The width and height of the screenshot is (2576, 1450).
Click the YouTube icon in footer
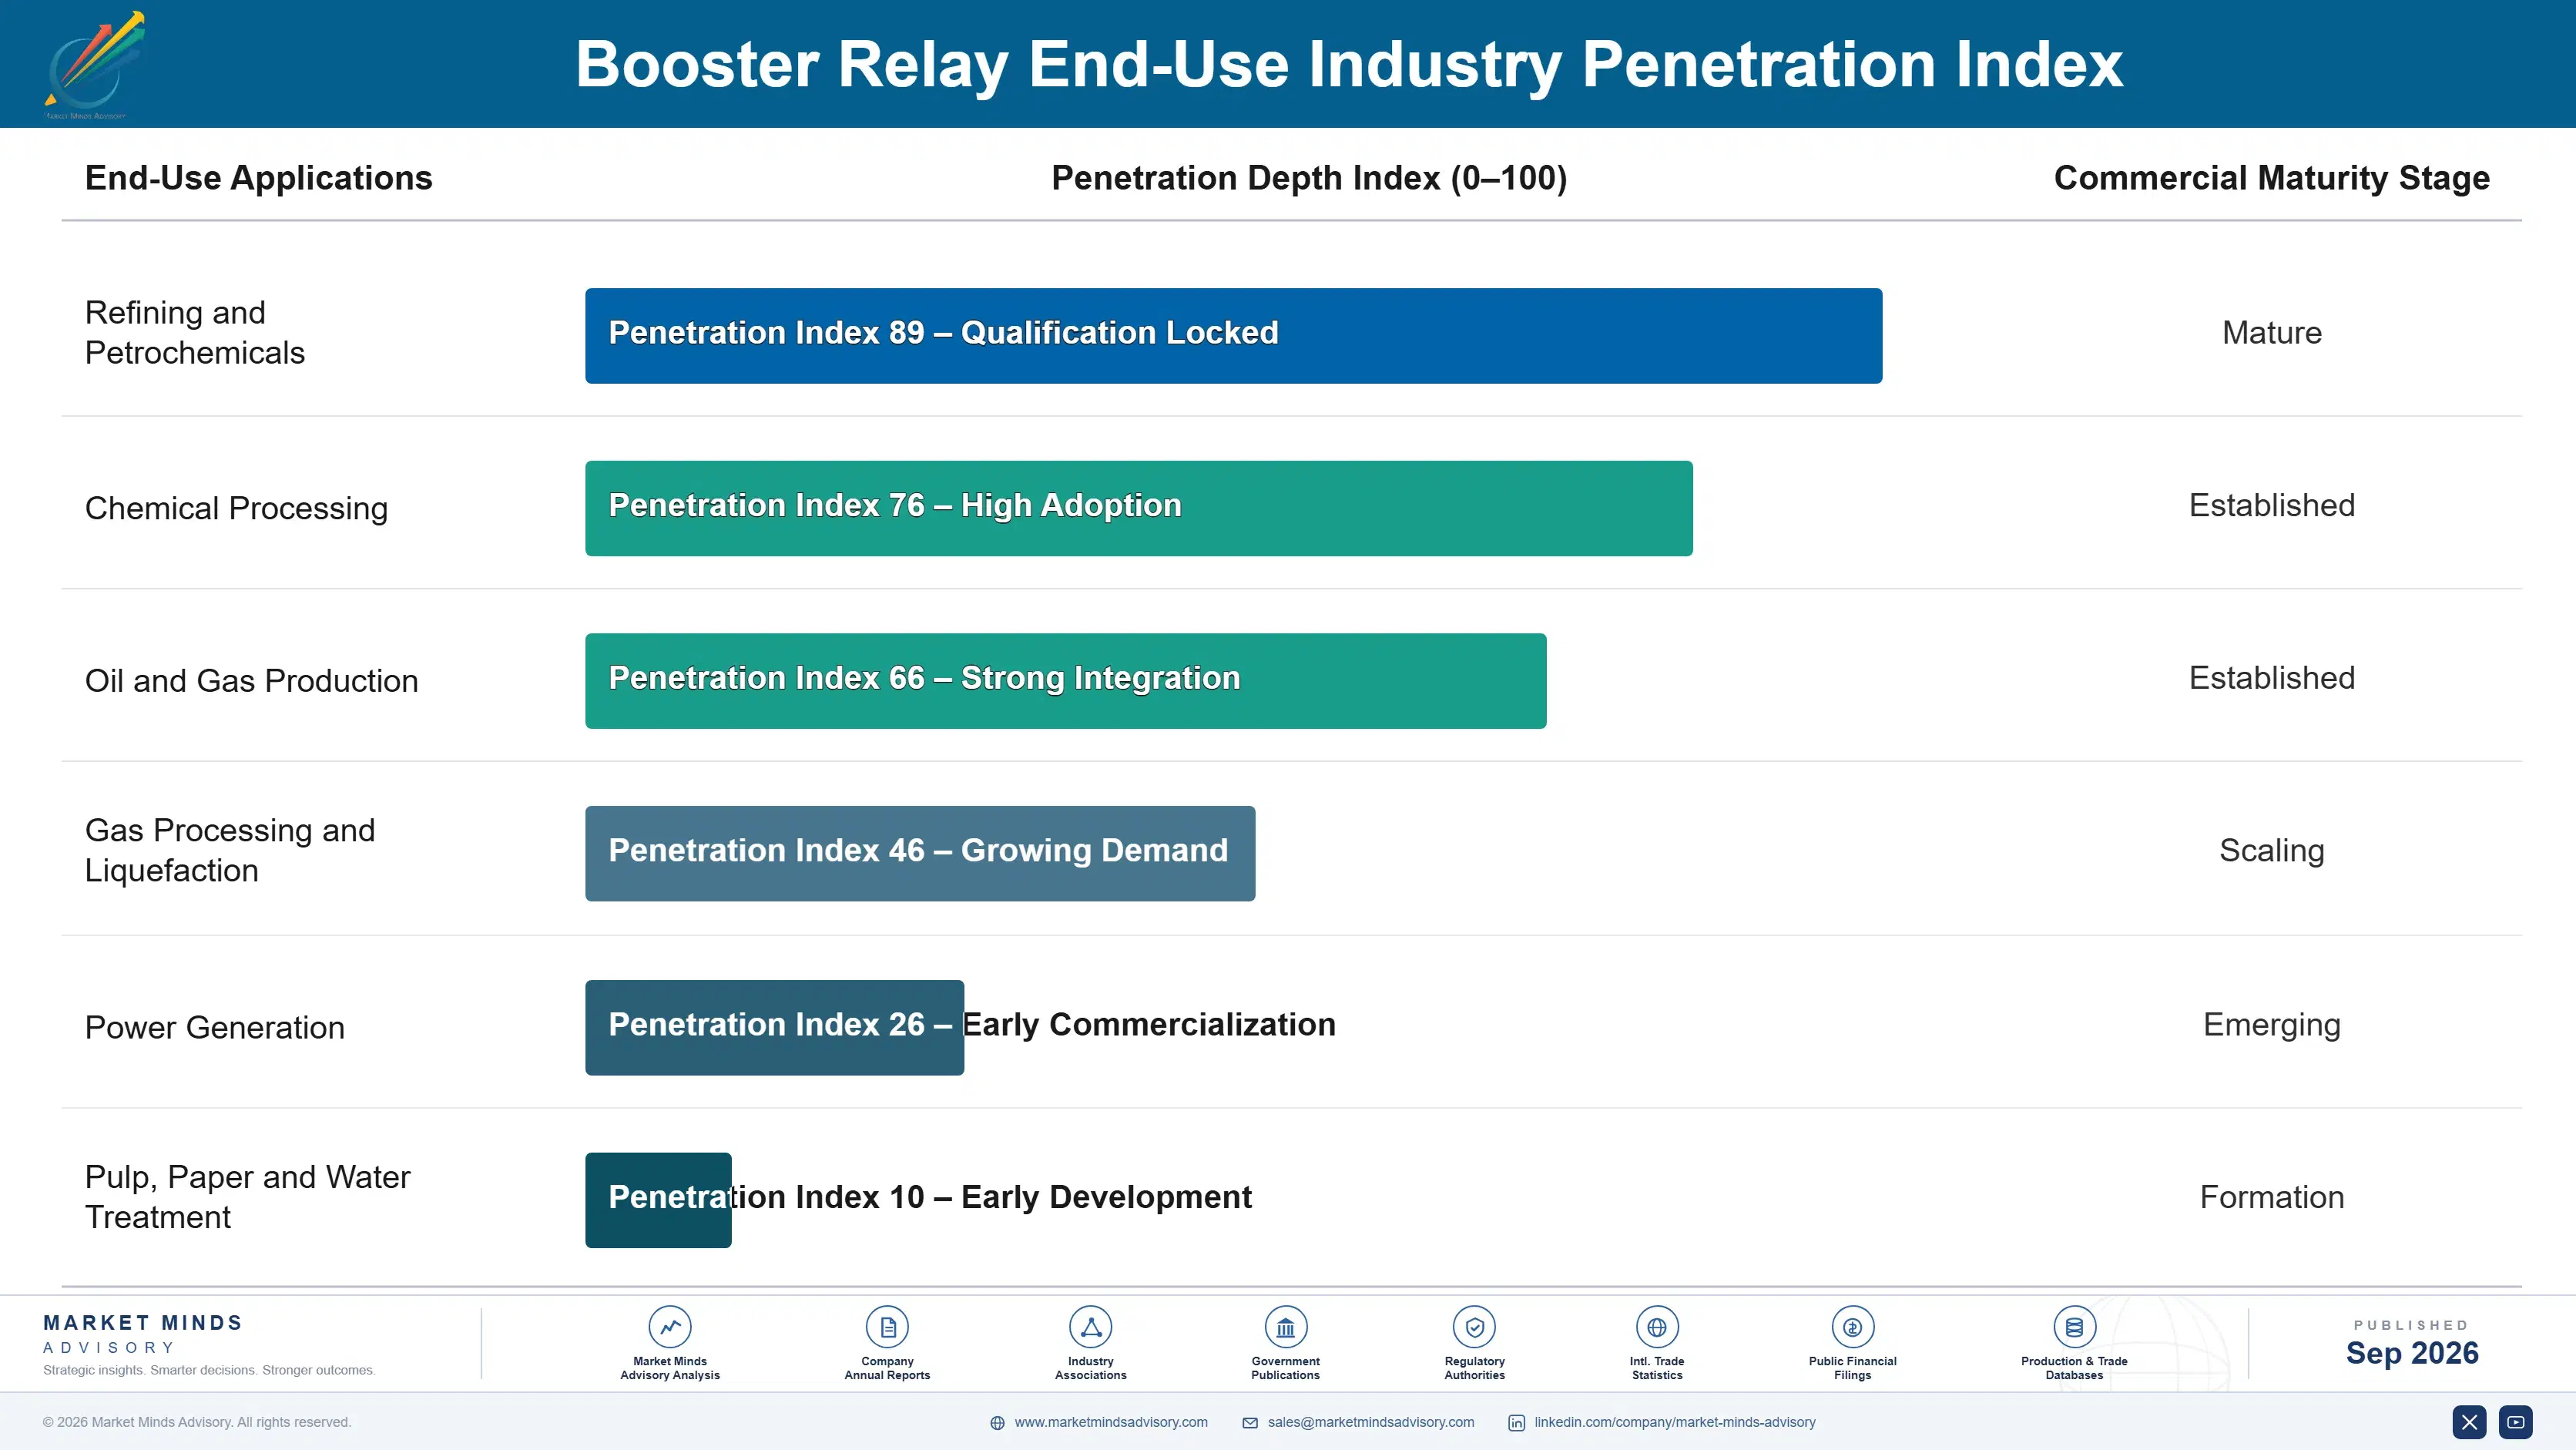click(x=2516, y=1422)
